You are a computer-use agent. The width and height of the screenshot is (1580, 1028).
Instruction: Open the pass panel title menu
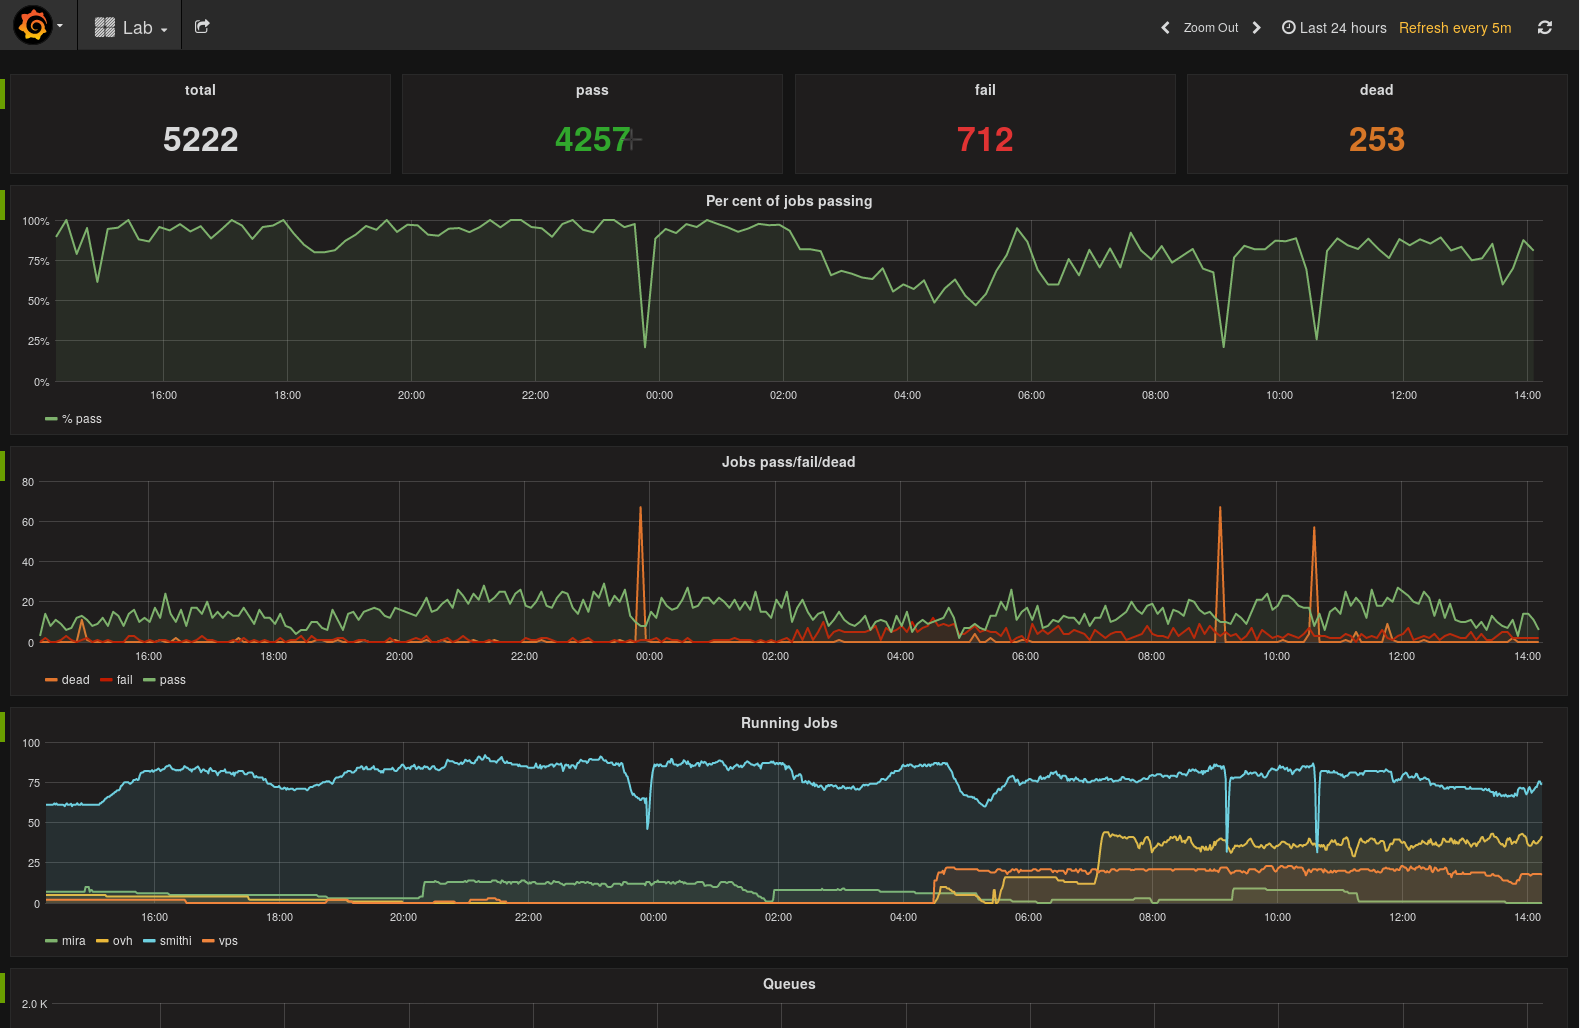(x=592, y=90)
